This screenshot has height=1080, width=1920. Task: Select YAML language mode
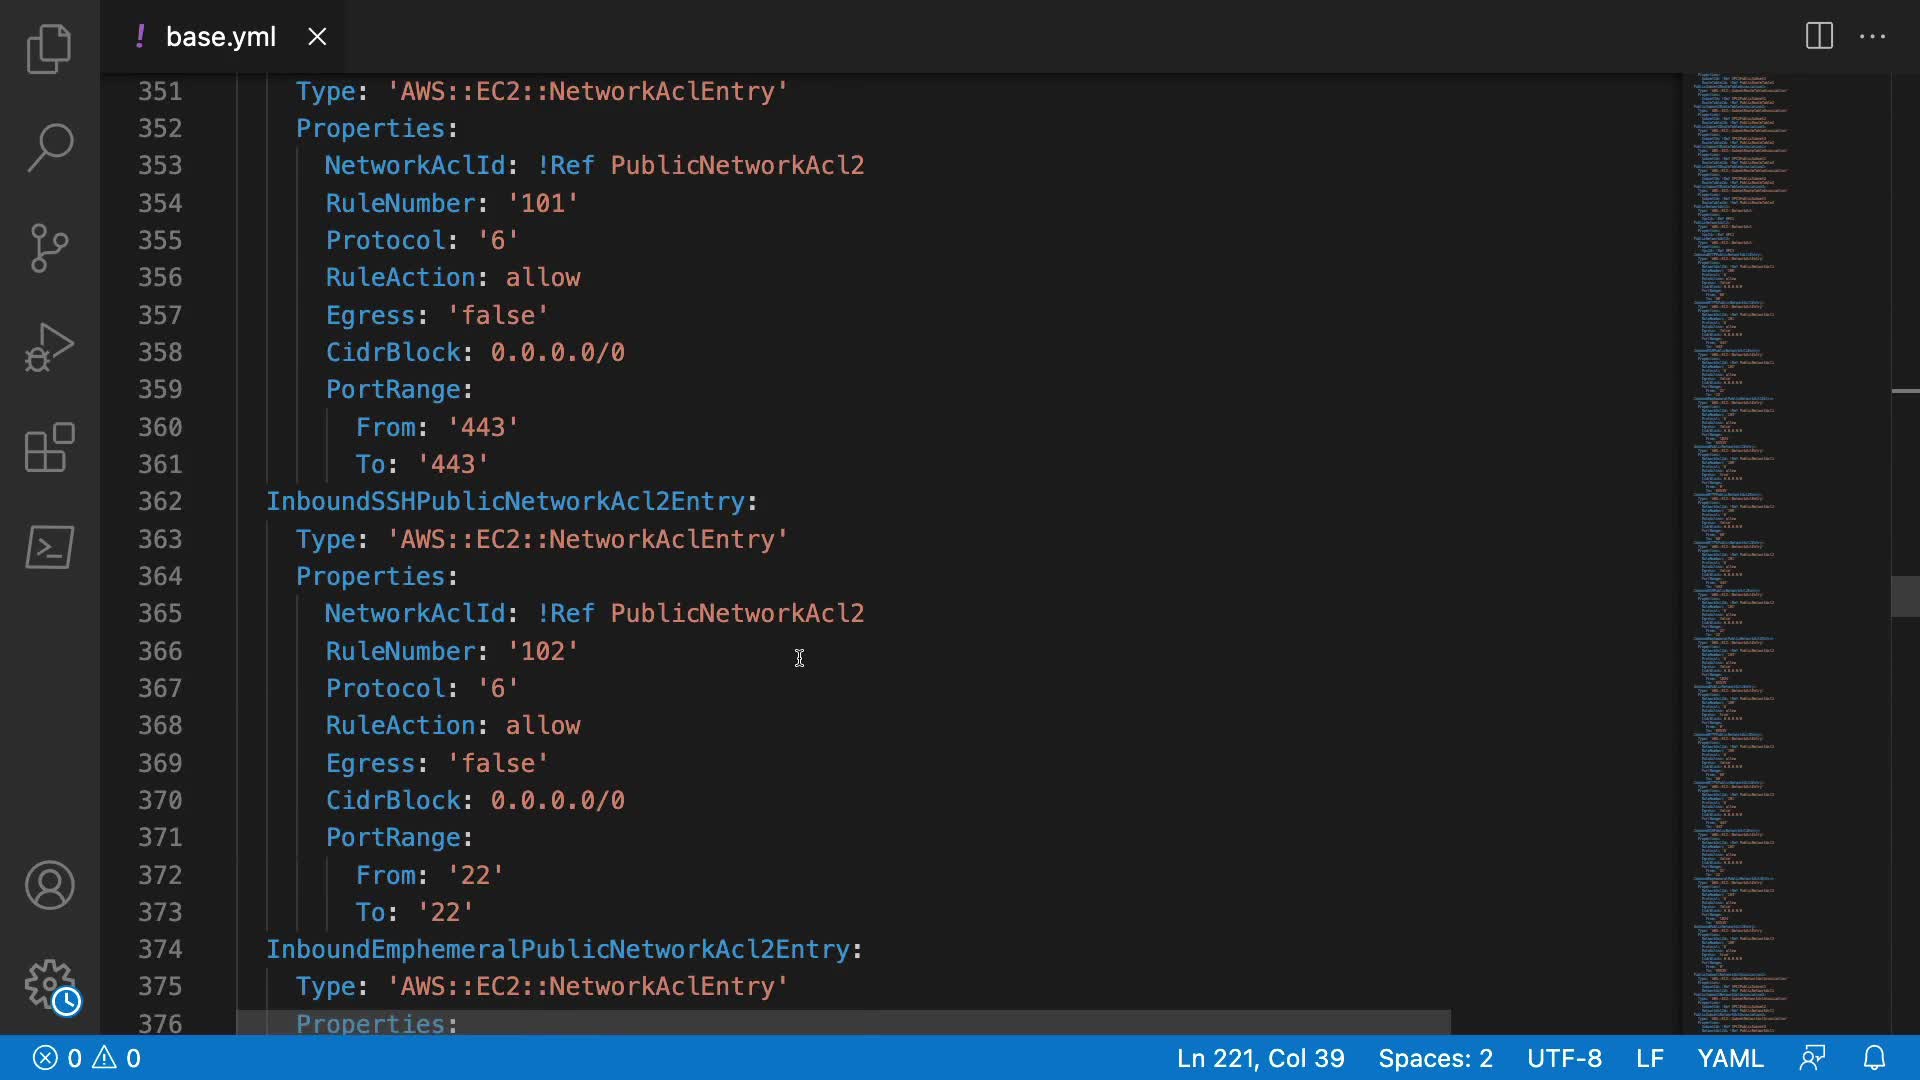pyautogui.click(x=1730, y=1058)
